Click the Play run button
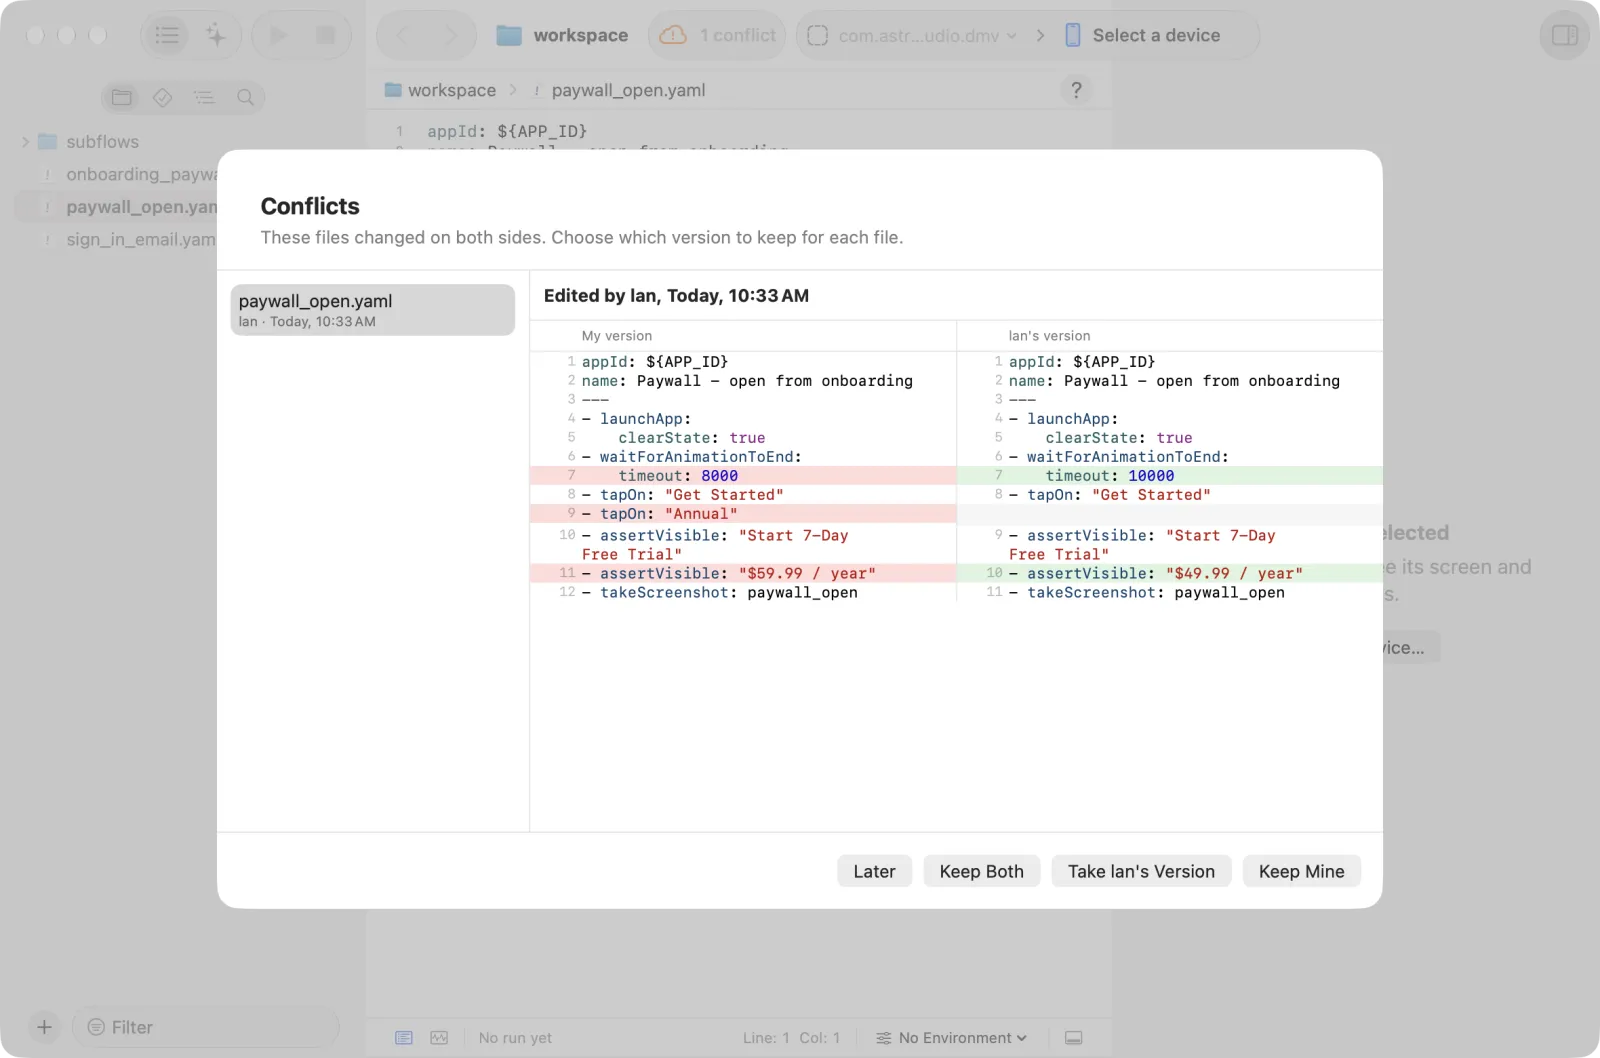 tap(278, 35)
